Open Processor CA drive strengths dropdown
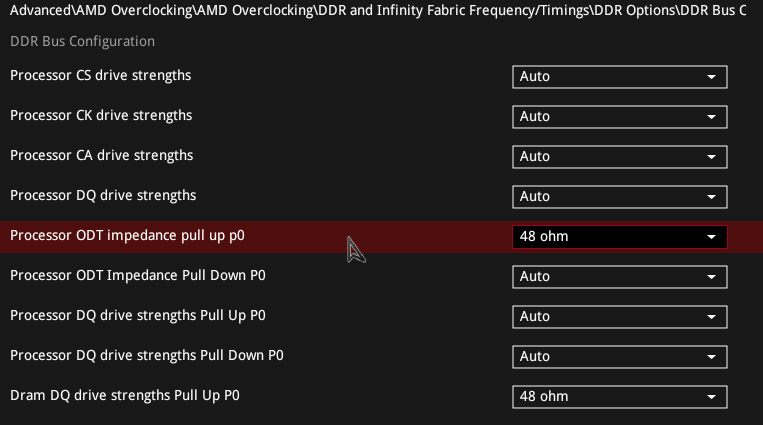 coord(619,157)
